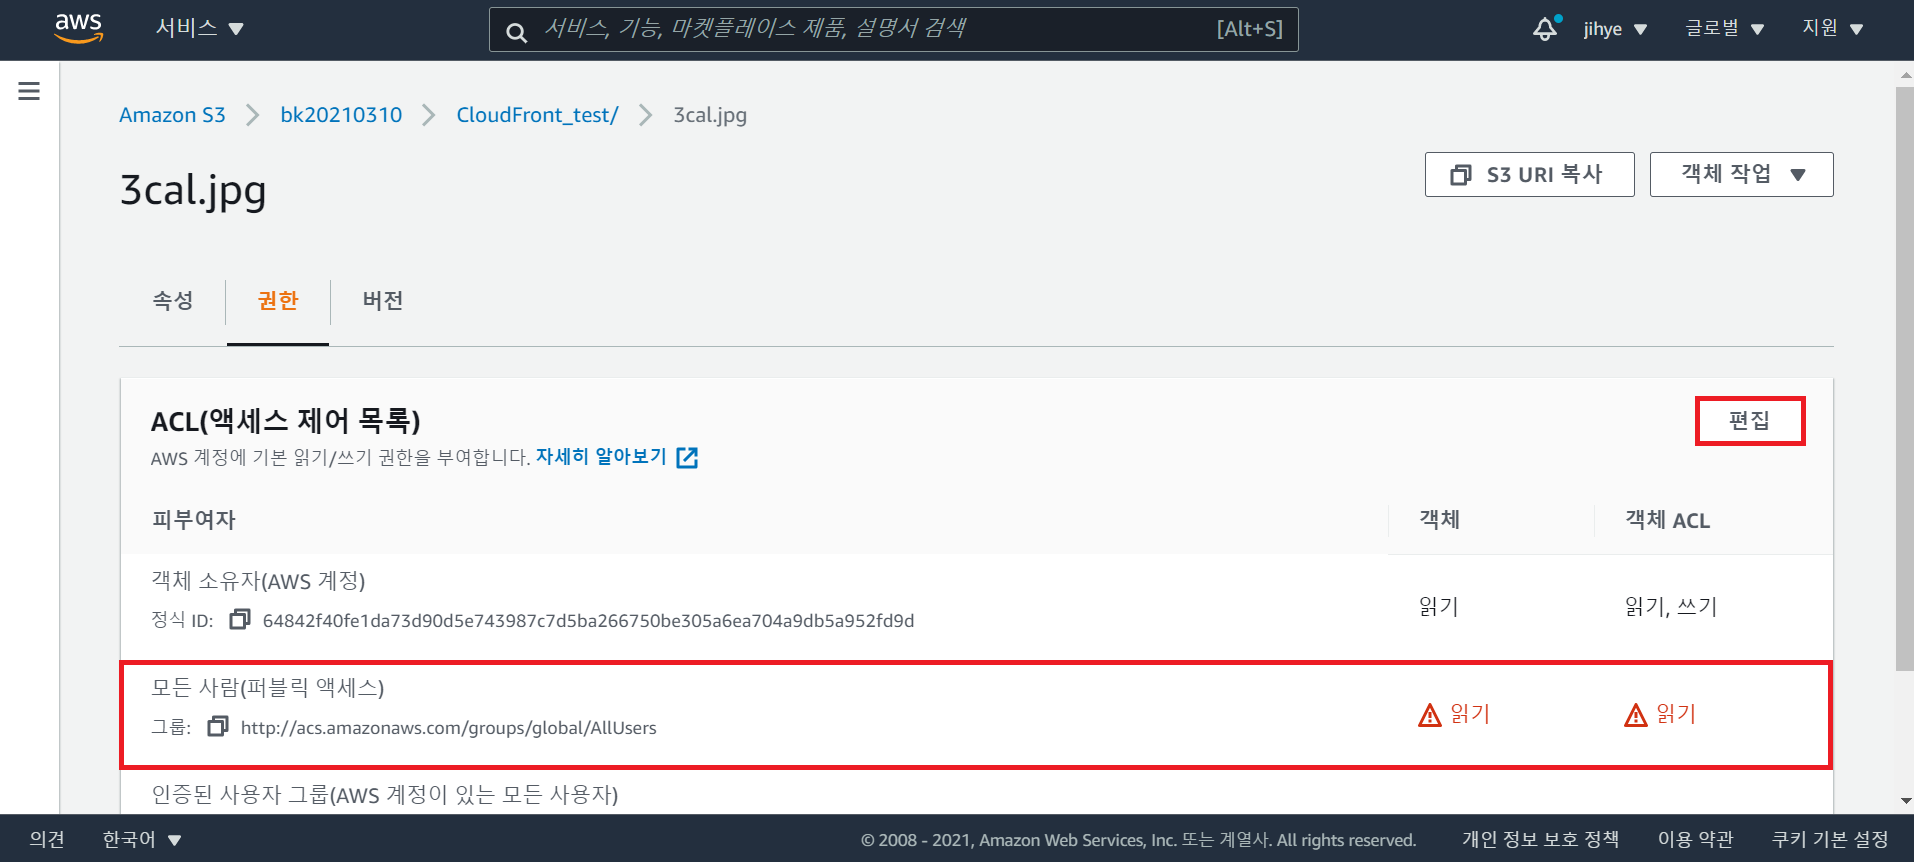This screenshot has height=862, width=1914.
Task: Click the 객체 ACL column header
Action: click(x=1667, y=520)
